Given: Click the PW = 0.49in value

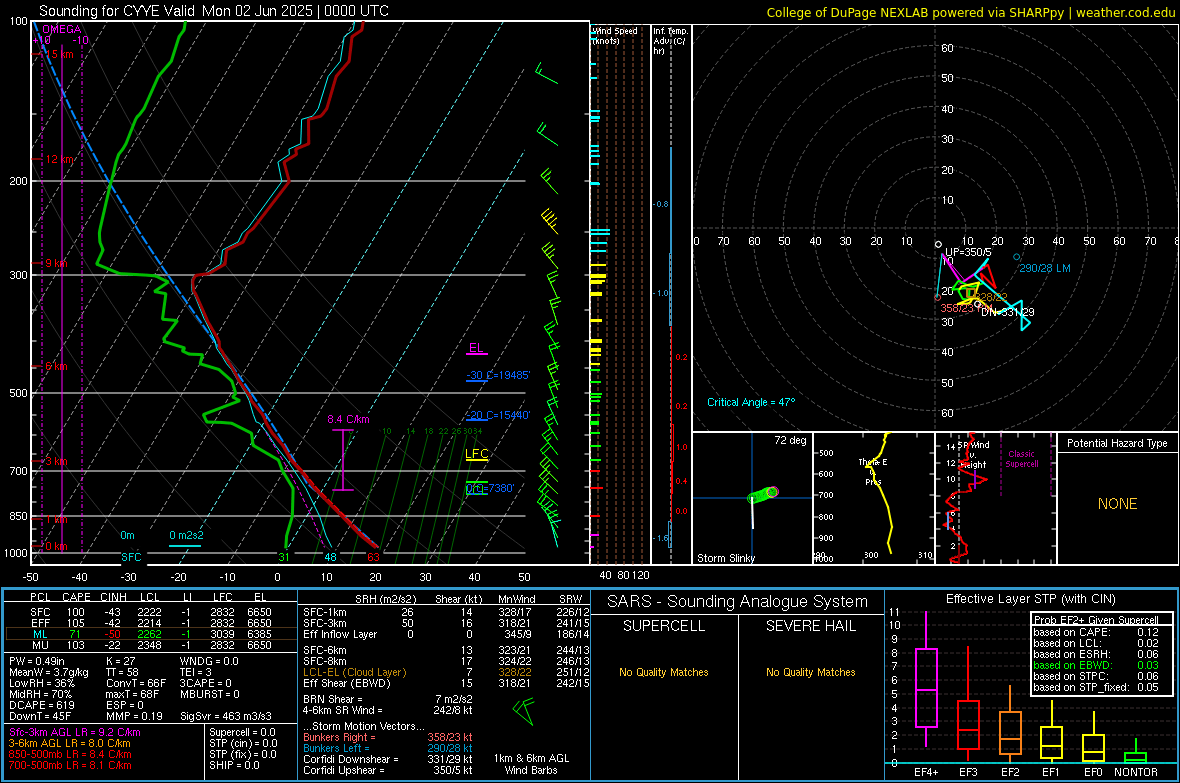Looking at the screenshot, I should tap(37, 661).
